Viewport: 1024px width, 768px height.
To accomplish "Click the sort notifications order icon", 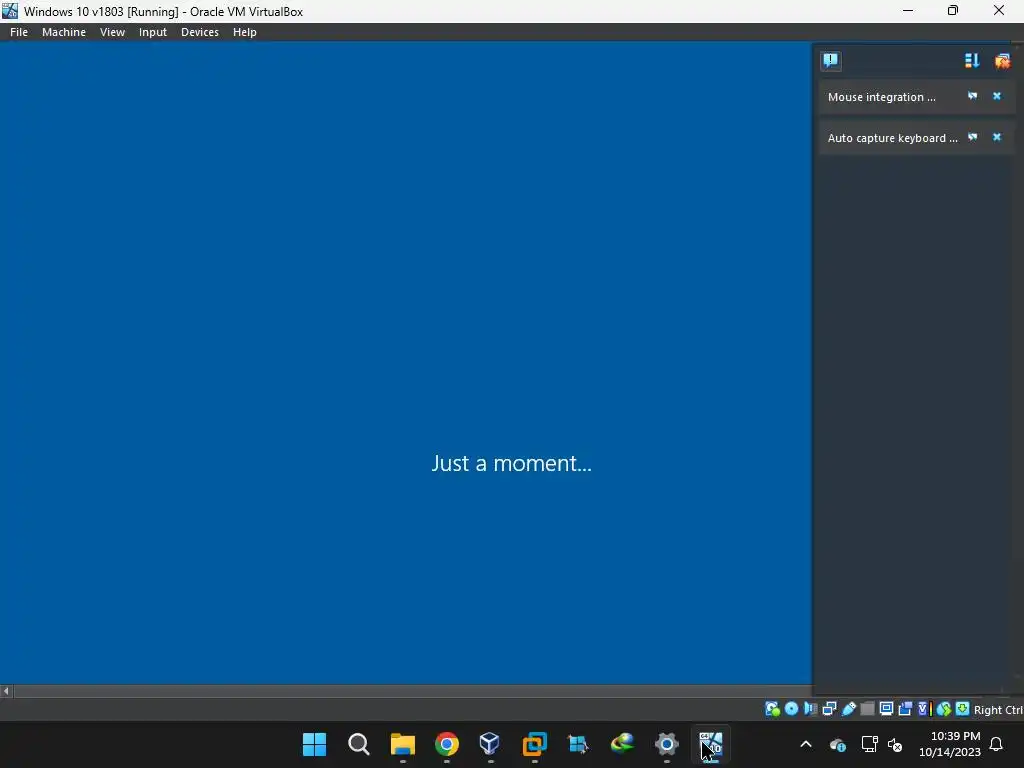I will click(972, 61).
